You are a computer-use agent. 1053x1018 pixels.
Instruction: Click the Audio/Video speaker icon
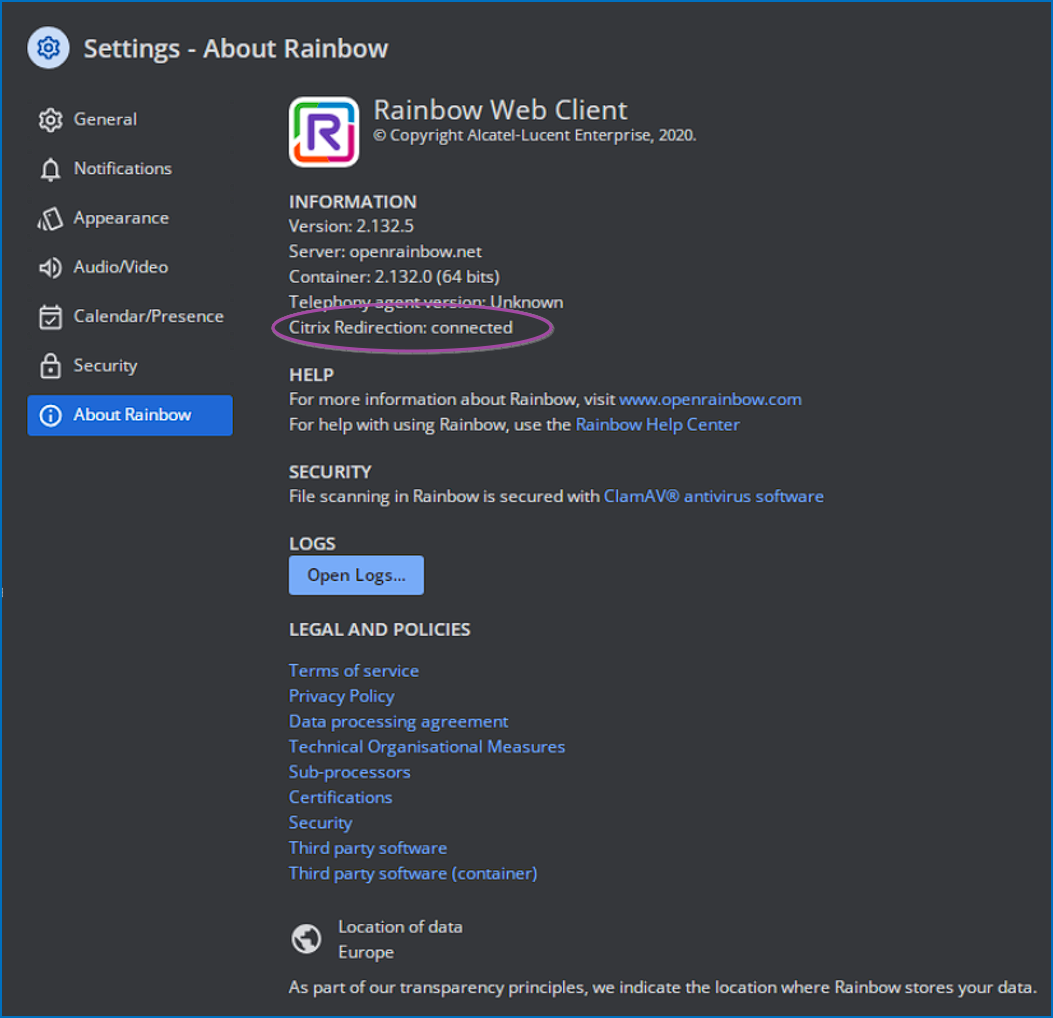point(50,268)
